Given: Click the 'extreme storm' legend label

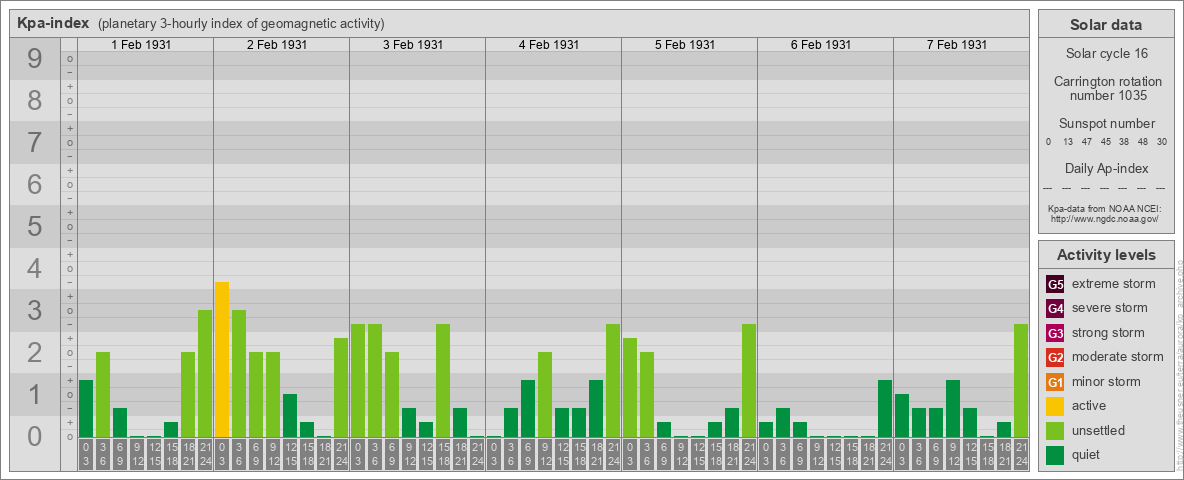Looking at the screenshot, I should pyautogui.click(x=1114, y=284).
